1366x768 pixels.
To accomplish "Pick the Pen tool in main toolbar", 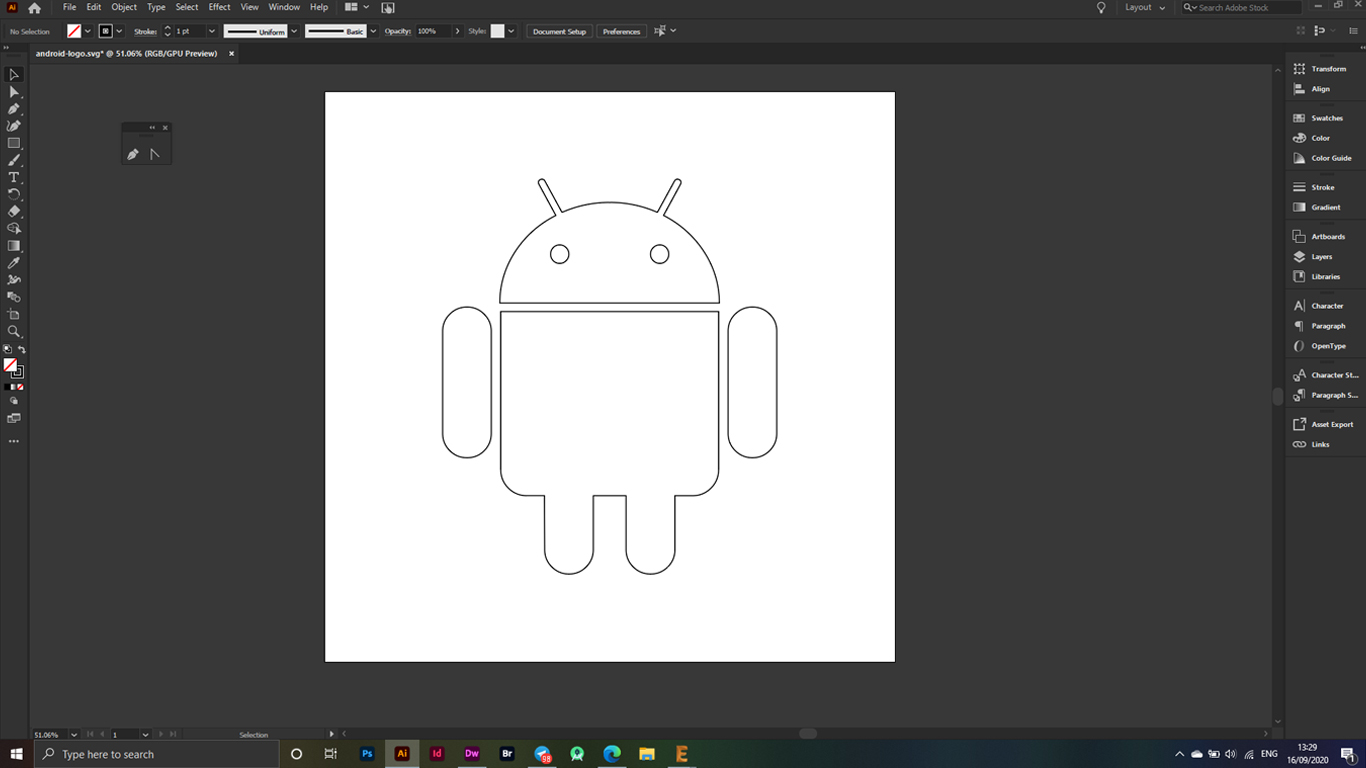I will click(x=14, y=109).
